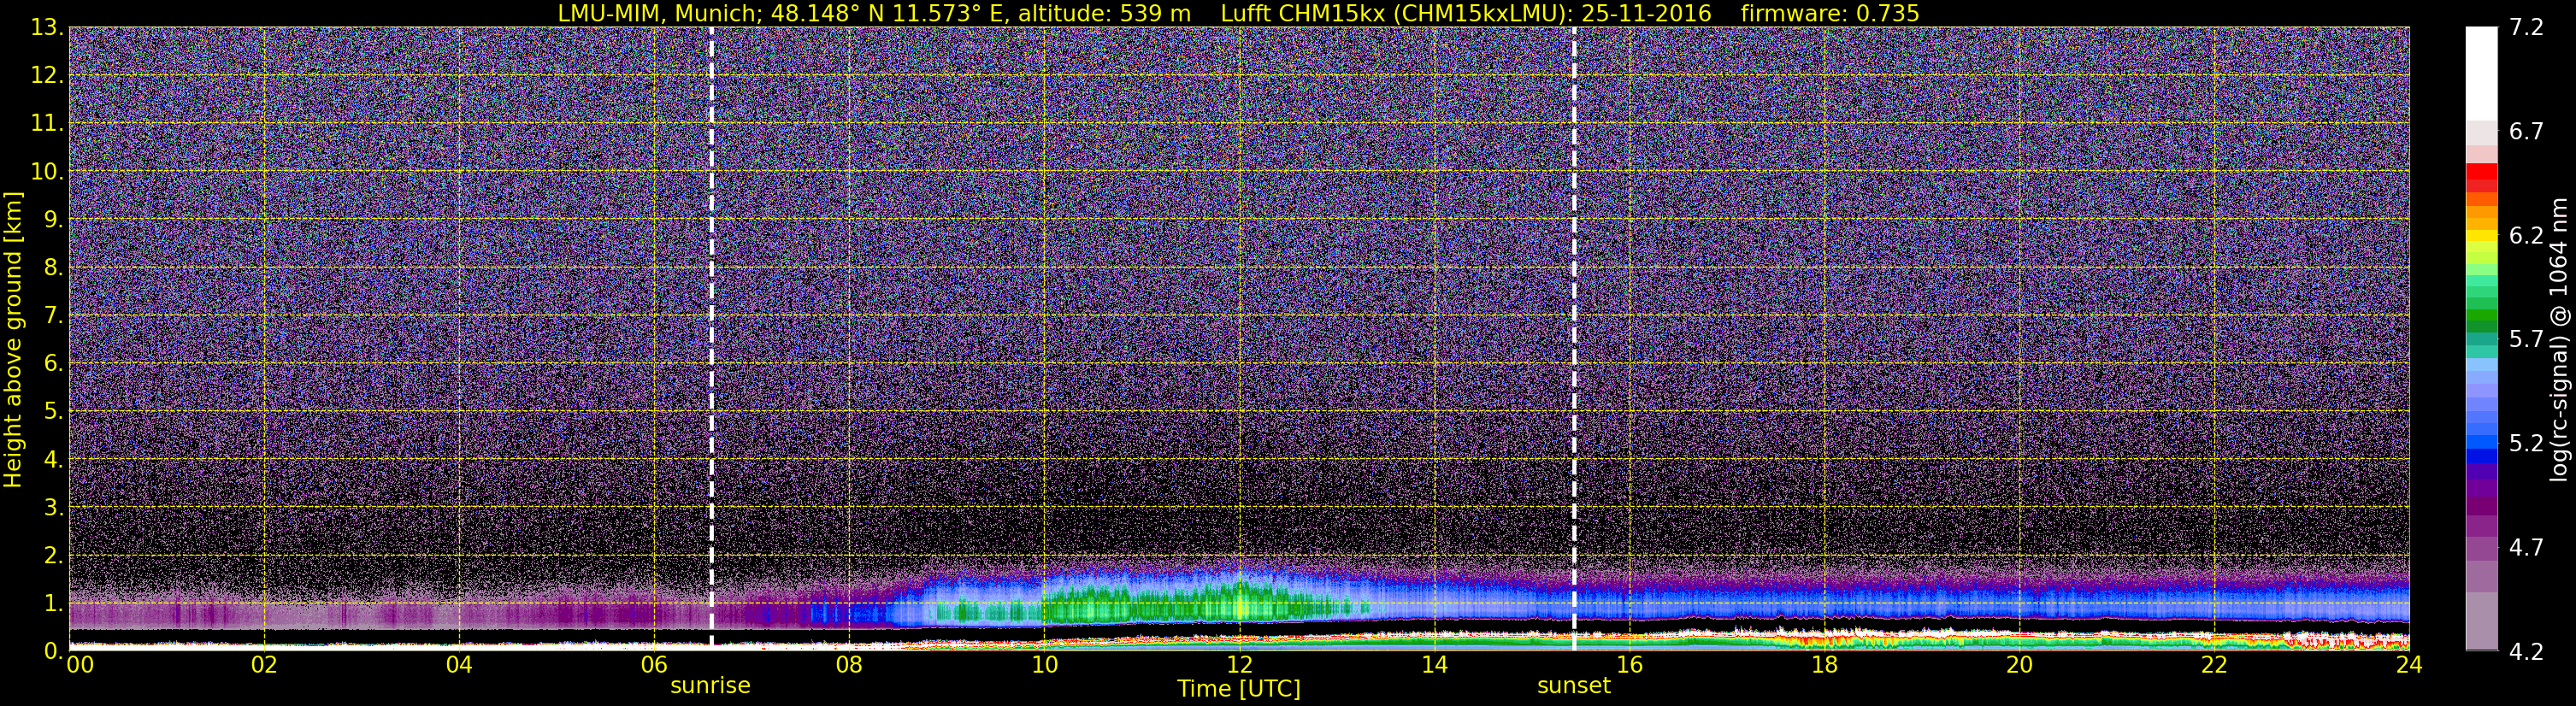Click the colorbar value '5.2'
This screenshot has height=706, width=2576.
point(2526,443)
